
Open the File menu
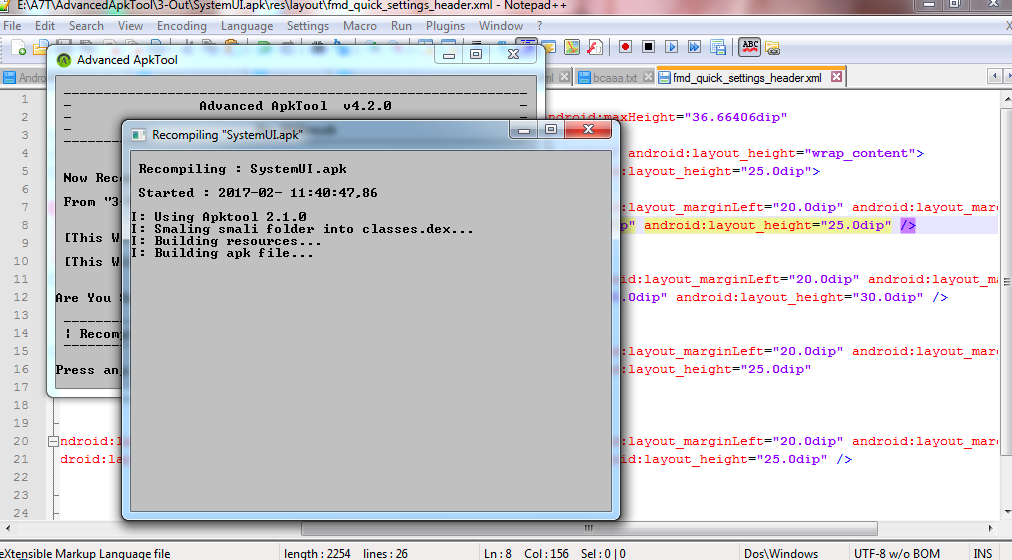tap(12, 26)
